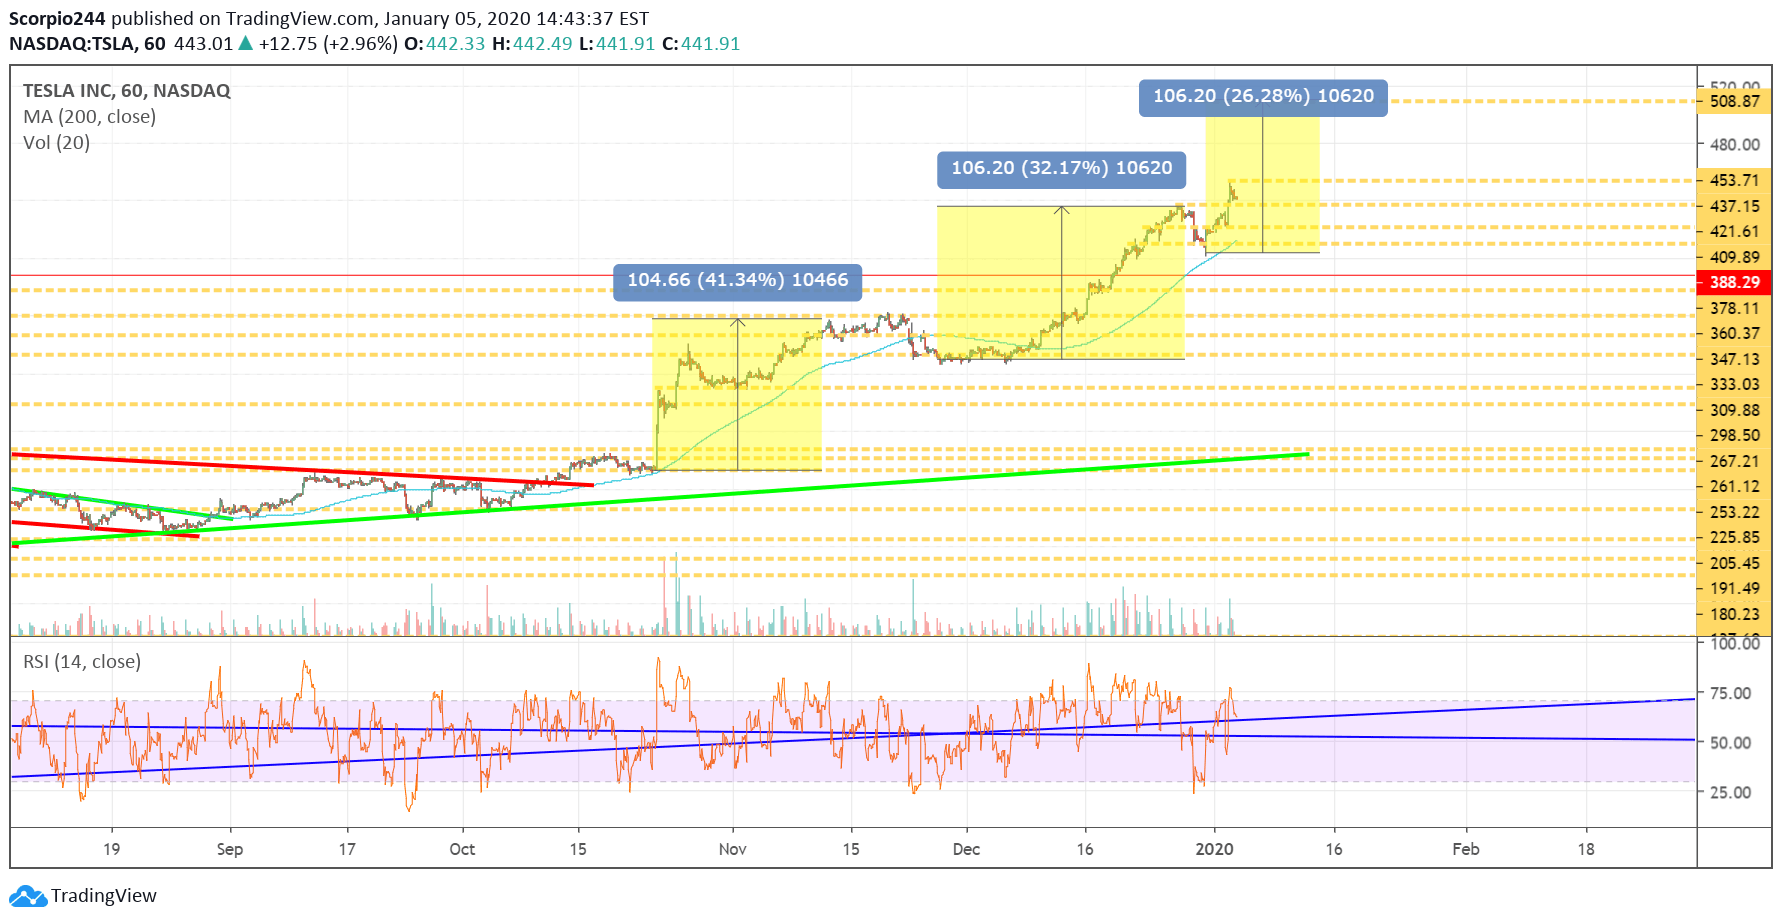Image resolution: width=1782 pixels, height=923 pixels.
Task: Click the RSI 50.00 scale label
Action: click(1730, 743)
